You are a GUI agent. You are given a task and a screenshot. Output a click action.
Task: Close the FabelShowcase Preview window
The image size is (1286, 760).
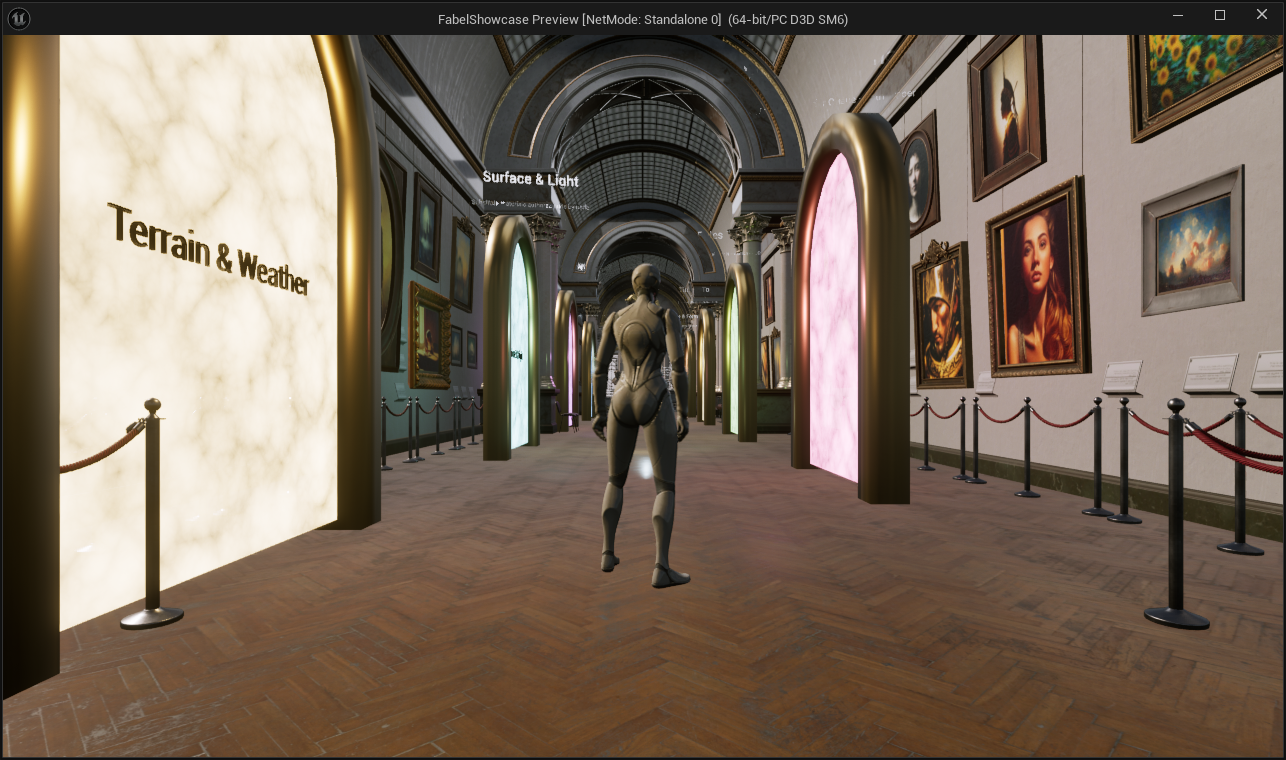(1262, 16)
